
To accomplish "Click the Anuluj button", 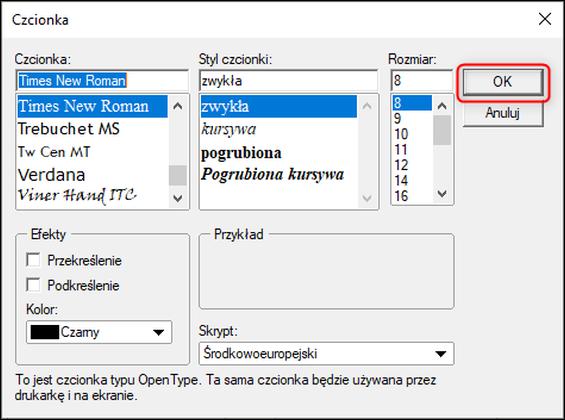I will 503,113.
